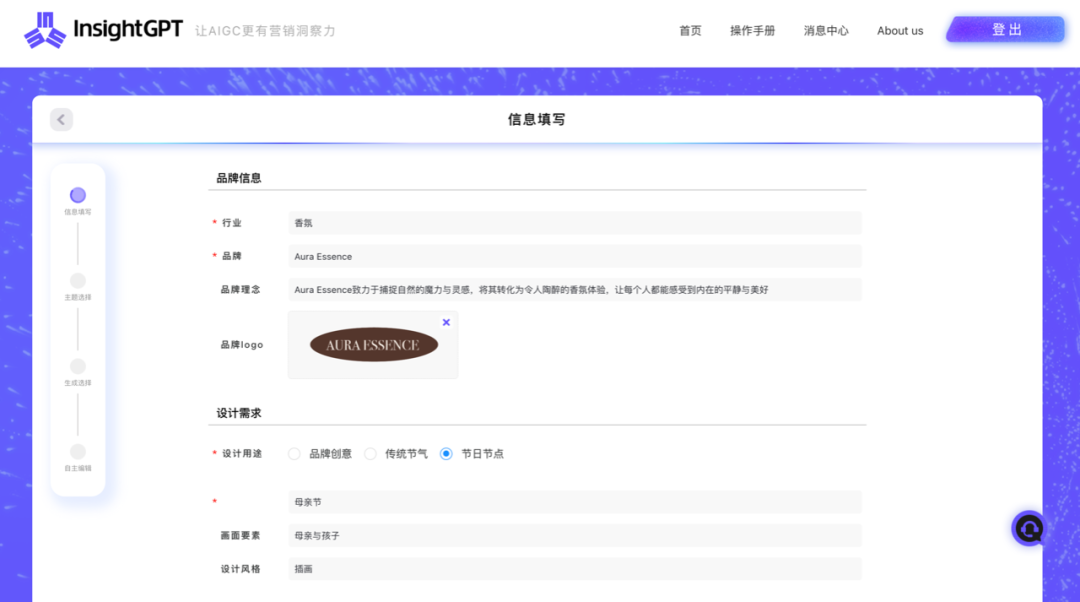This screenshot has width=1080, height=602.
Task: Select the 品牌创意 radio option
Action: (x=294, y=453)
